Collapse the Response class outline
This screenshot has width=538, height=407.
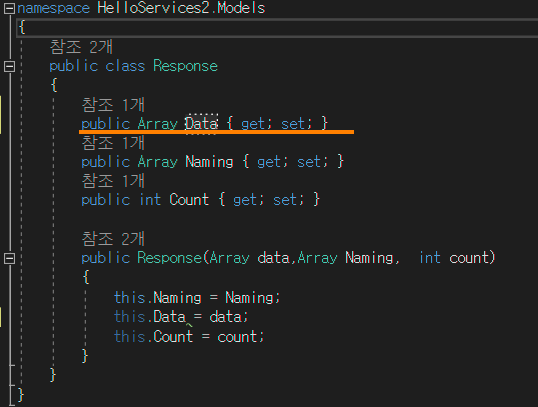9,66
